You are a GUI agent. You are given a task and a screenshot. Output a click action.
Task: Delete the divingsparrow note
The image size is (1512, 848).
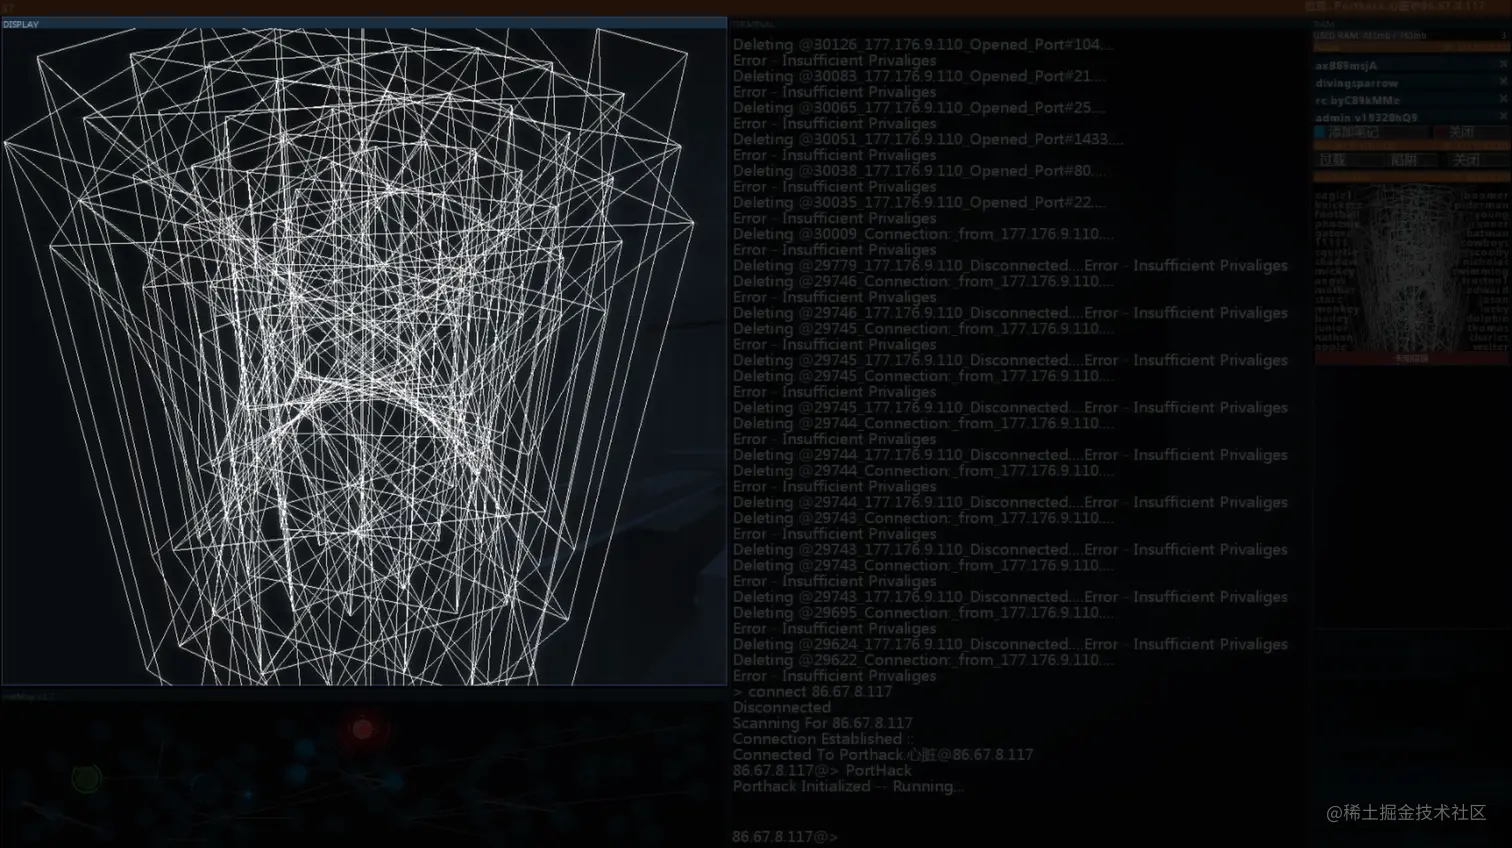coord(1503,81)
